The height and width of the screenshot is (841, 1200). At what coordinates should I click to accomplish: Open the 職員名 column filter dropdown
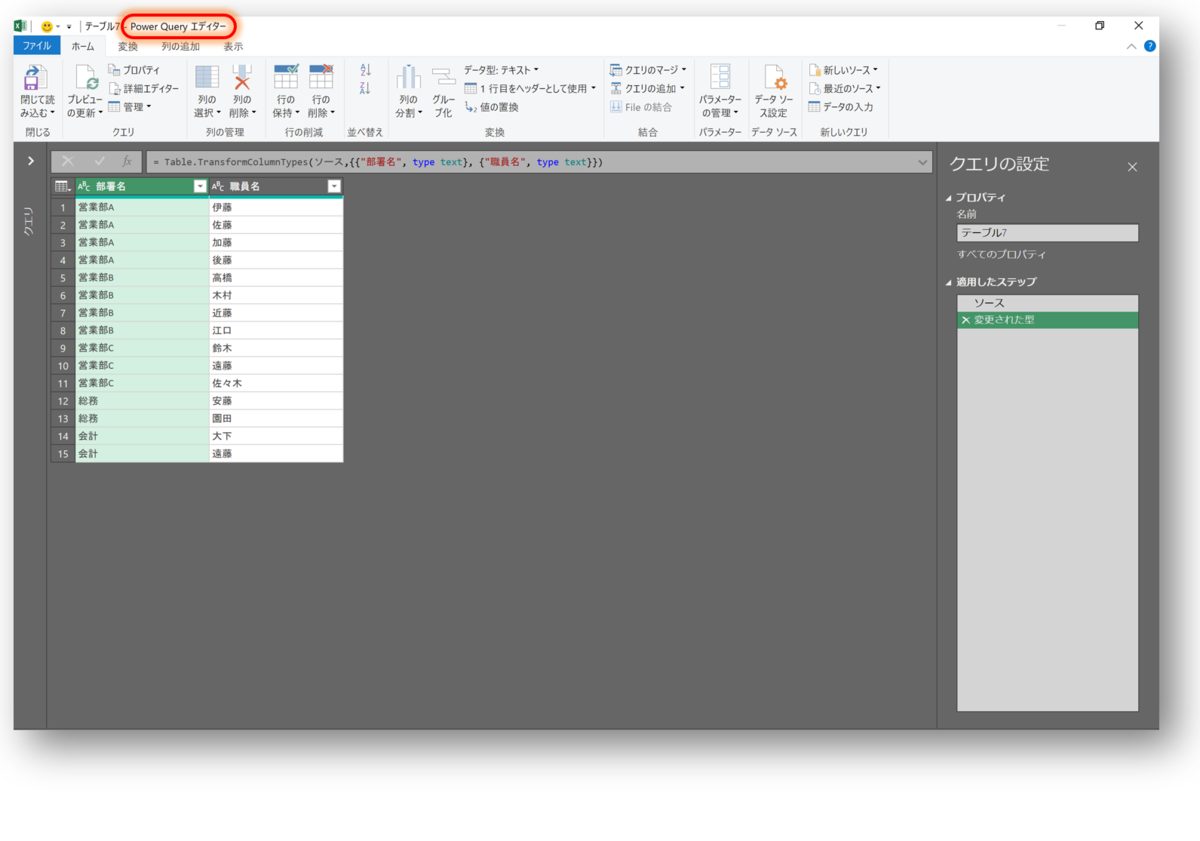[x=334, y=186]
